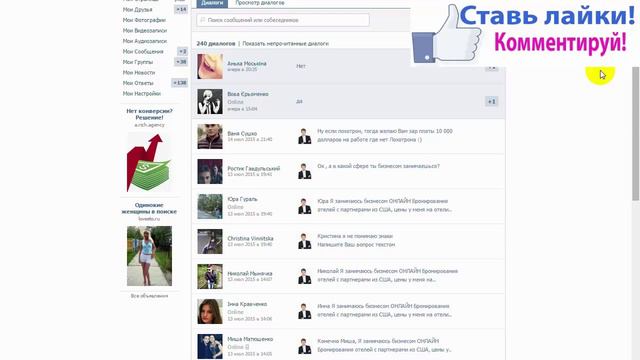Focus the message search field
Image resolution: width=640 pixels, height=360 pixels.
point(283,20)
